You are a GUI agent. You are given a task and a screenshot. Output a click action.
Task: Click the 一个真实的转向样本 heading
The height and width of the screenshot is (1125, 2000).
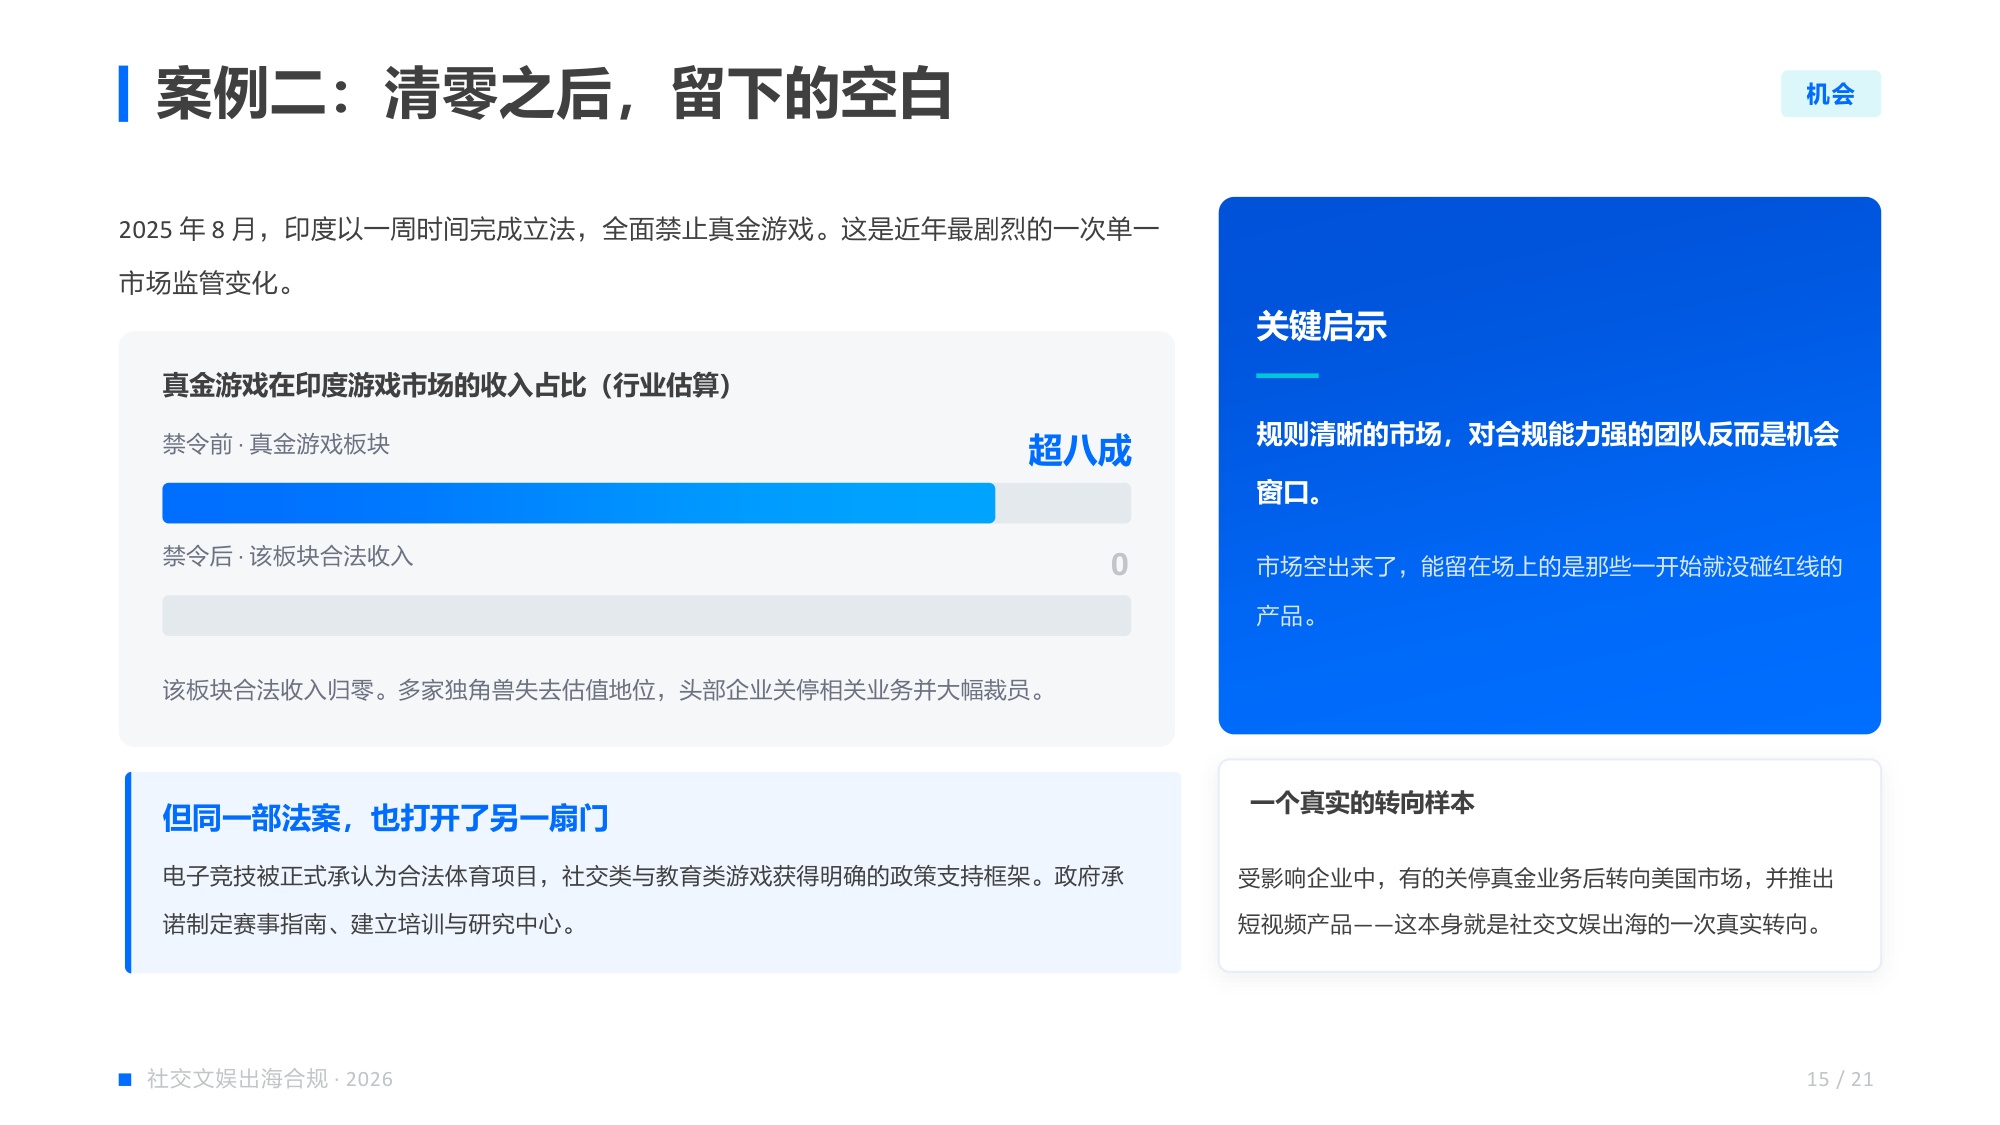click(x=1361, y=803)
